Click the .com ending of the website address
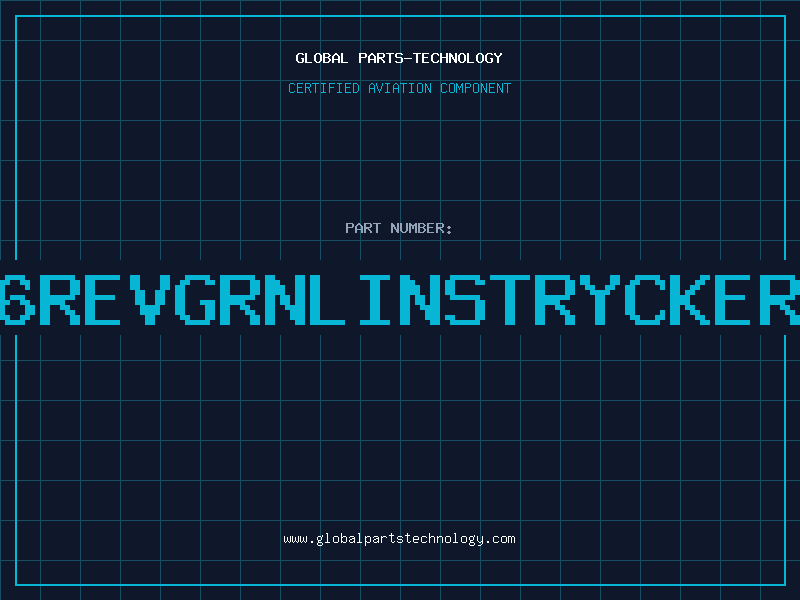The image size is (800, 600). click(x=499, y=539)
